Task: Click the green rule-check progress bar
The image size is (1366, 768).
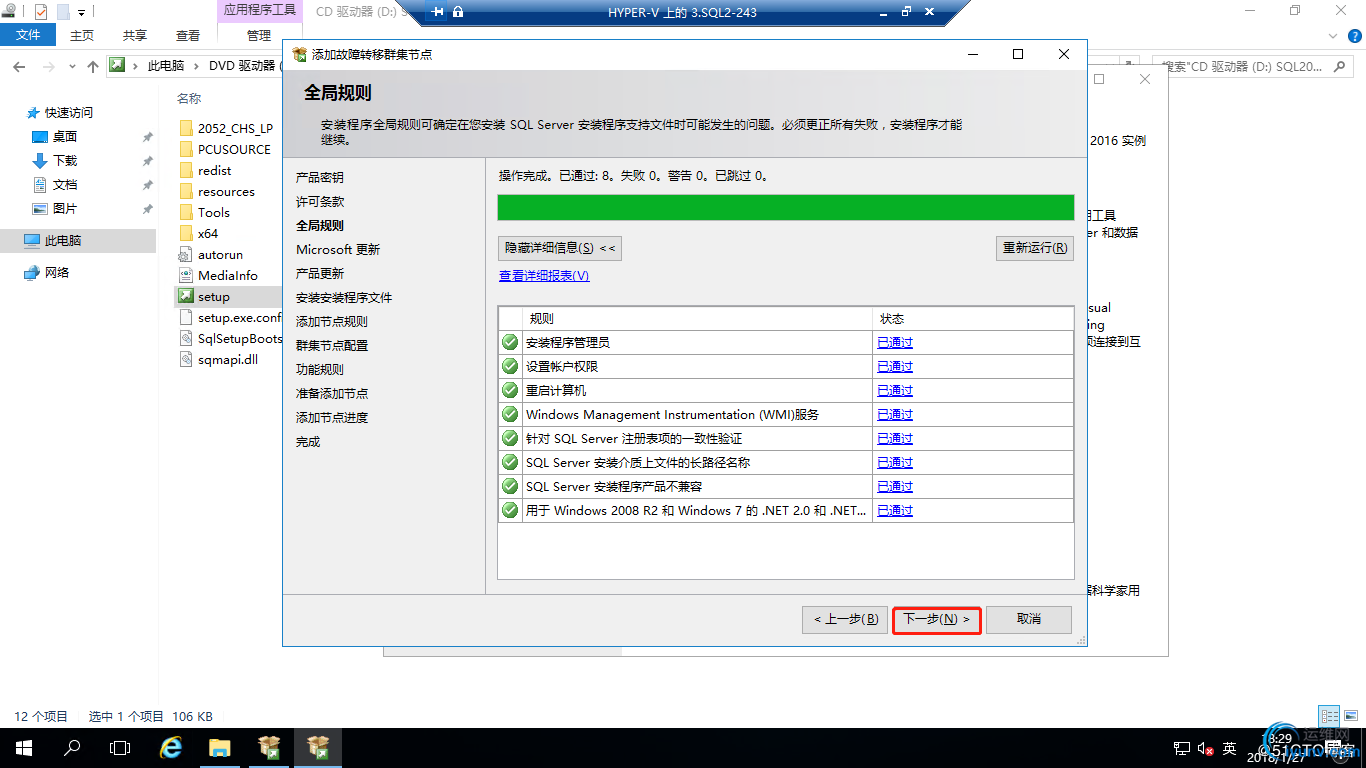Action: tap(786, 207)
